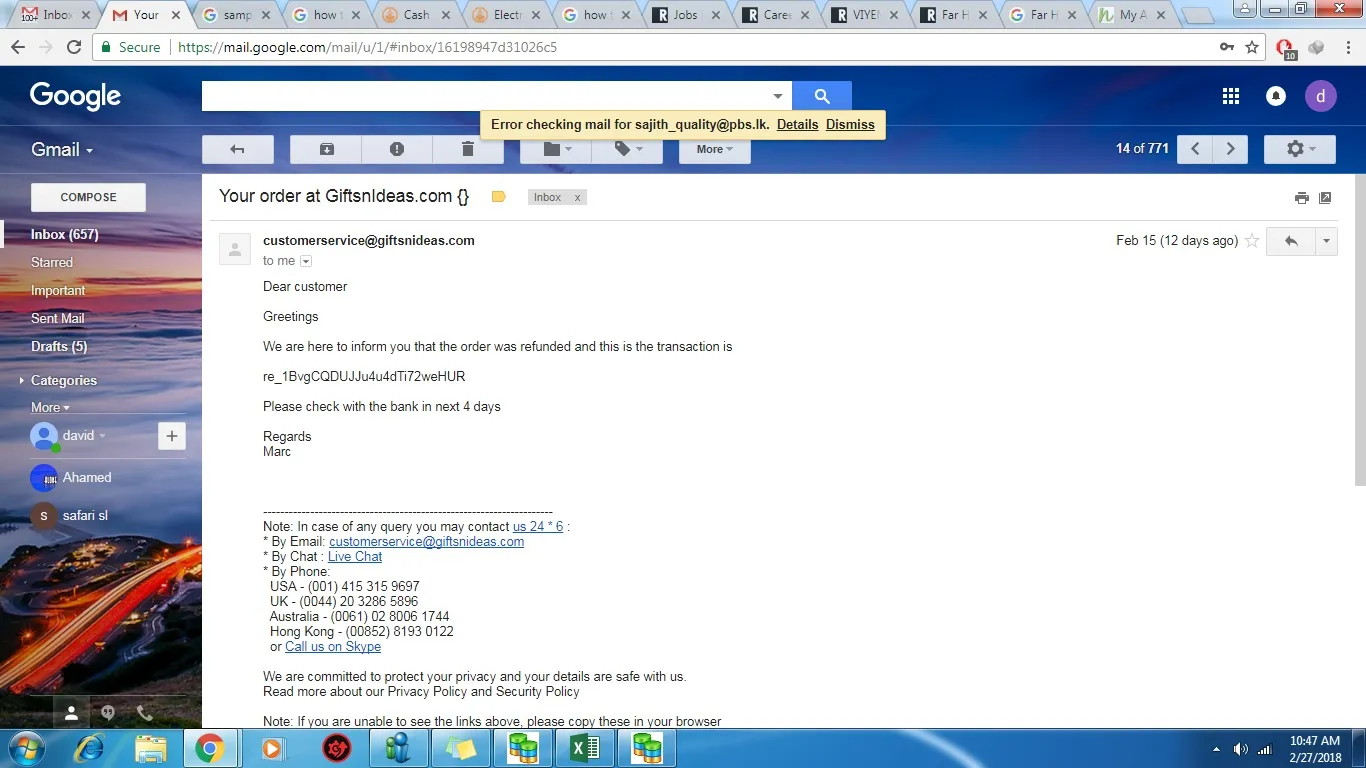Screen dimensions: 1366x768
Task: Open the Labels tag dropdown
Action: pos(627,149)
